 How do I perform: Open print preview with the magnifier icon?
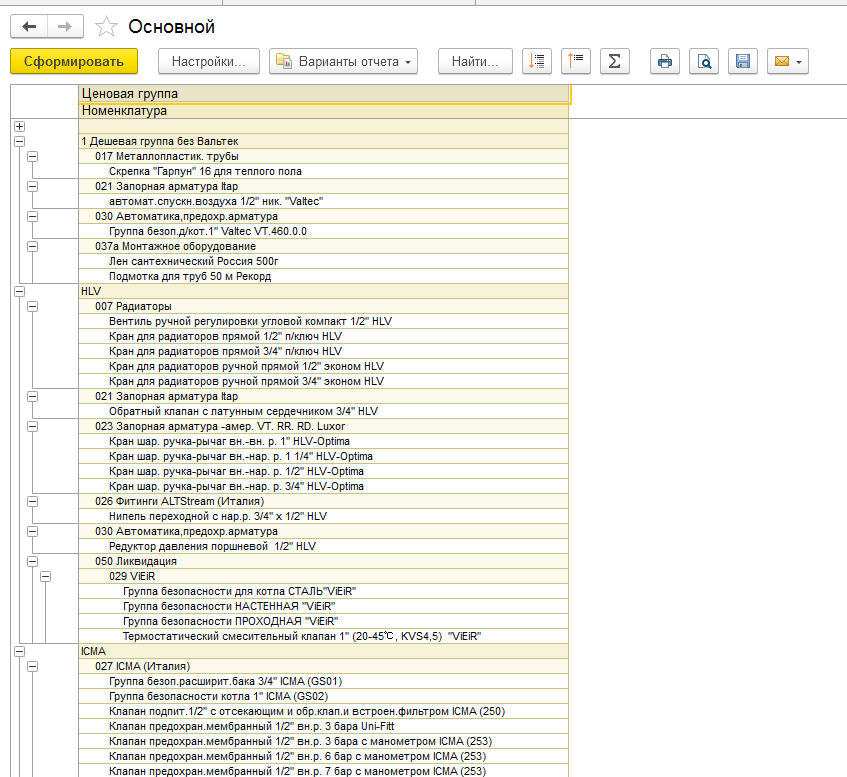pyautogui.click(x=704, y=62)
